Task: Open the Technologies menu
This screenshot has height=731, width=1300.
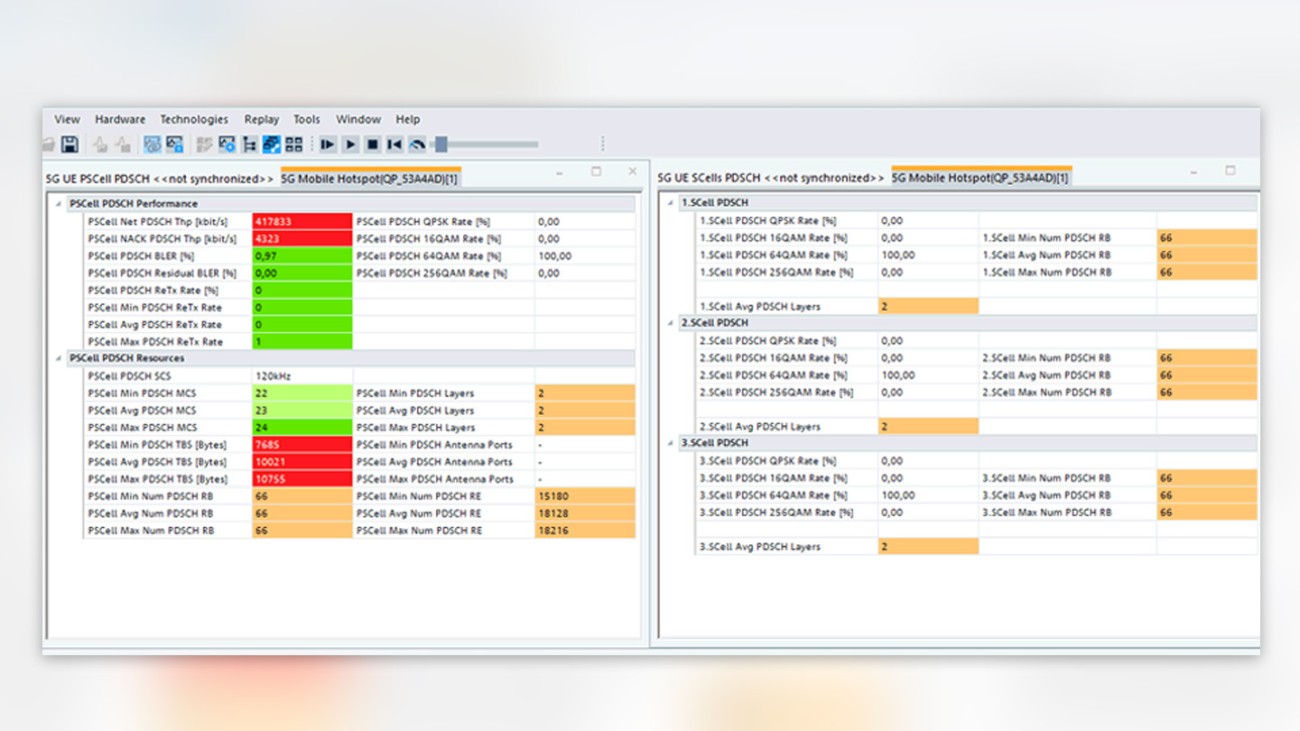Action: point(194,119)
